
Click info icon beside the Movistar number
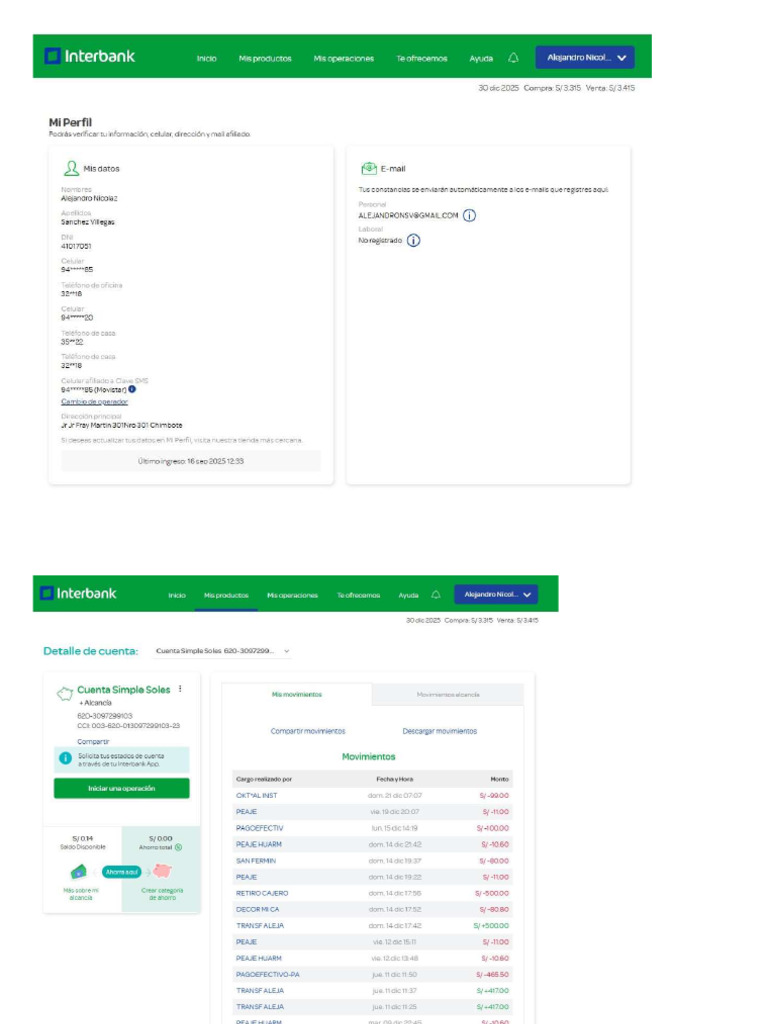tap(132, 389)
